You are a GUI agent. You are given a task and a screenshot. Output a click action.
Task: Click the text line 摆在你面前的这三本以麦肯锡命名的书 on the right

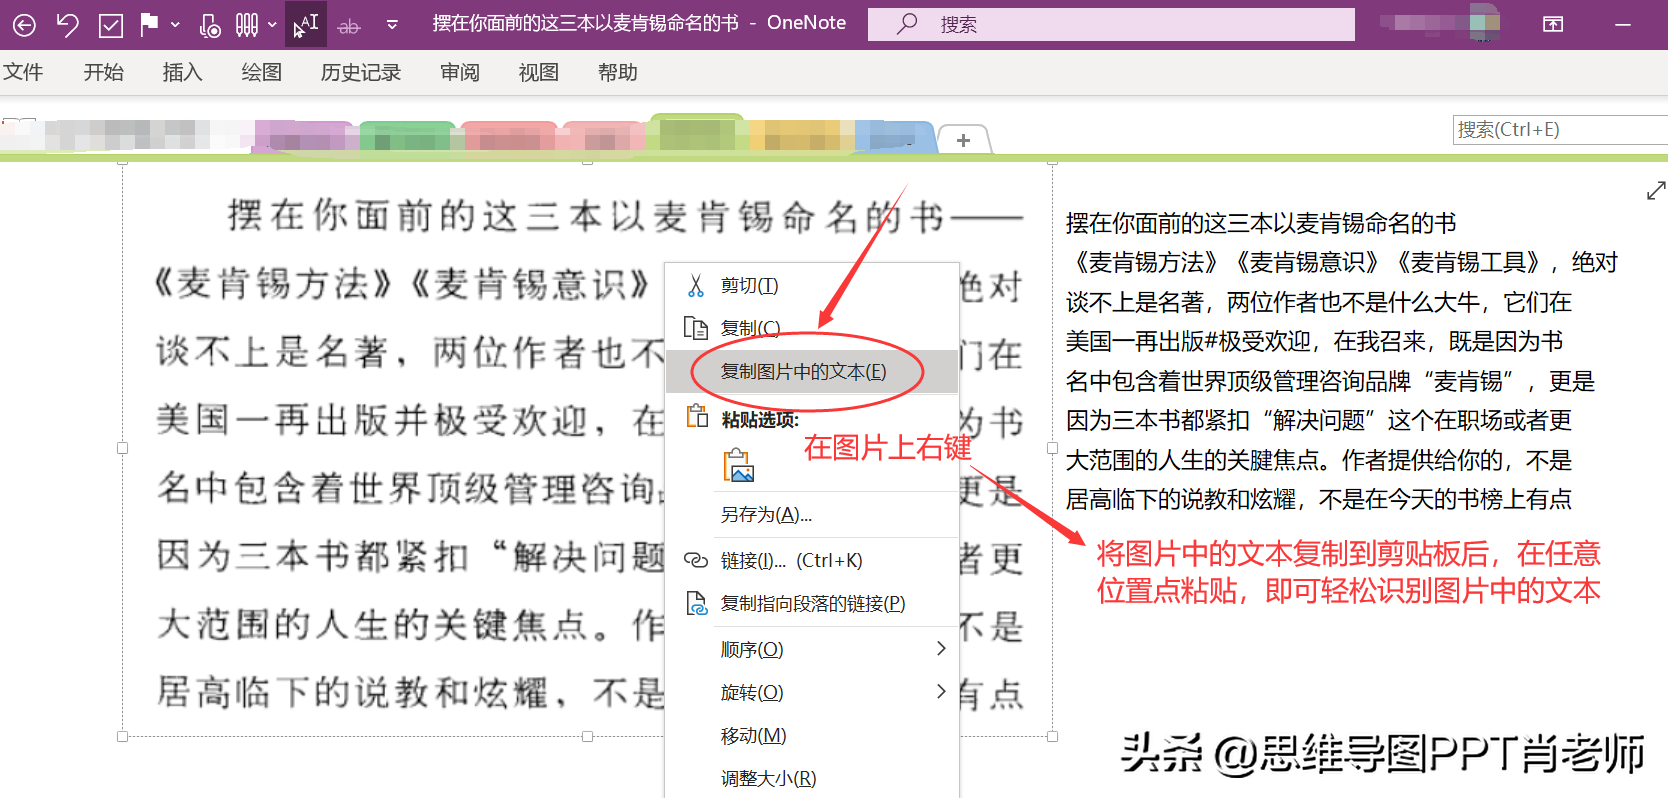point(1260,223)
